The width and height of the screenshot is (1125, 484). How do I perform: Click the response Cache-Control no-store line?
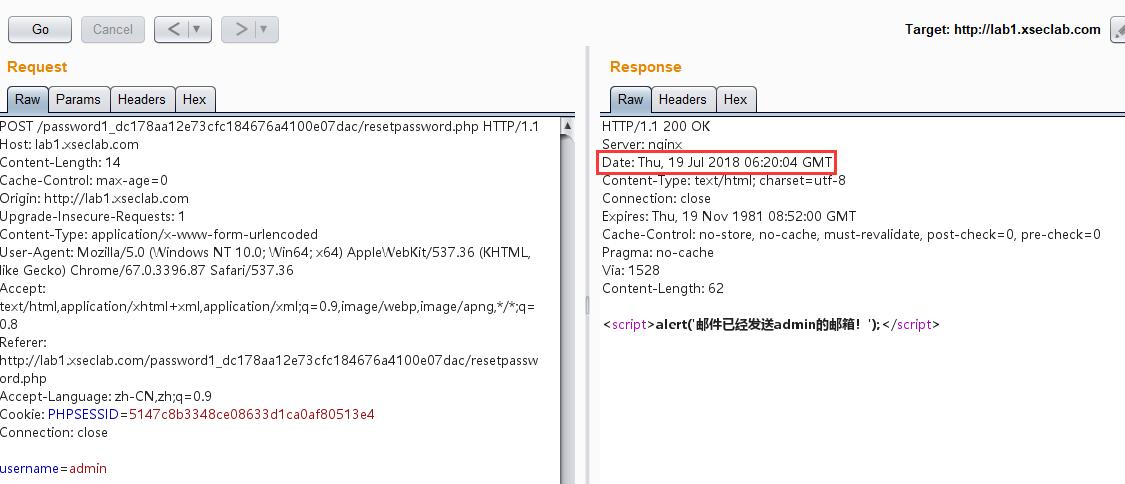pos(852,234)
